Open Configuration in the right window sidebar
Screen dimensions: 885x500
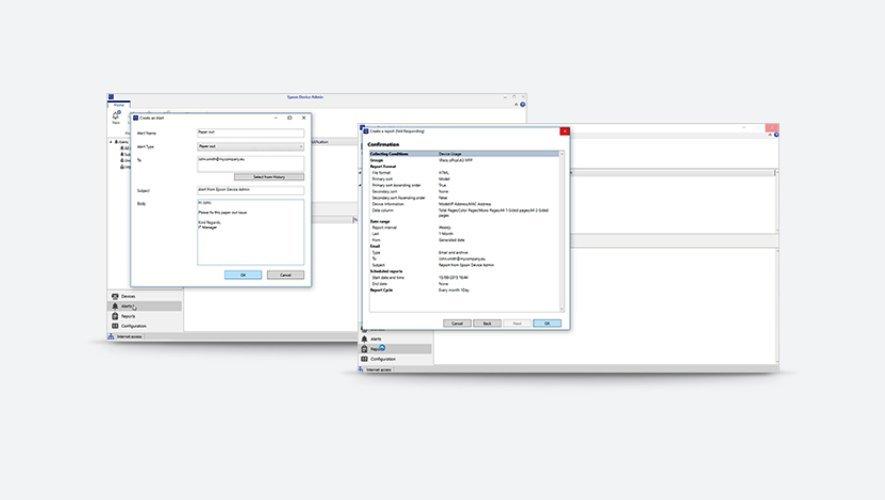(381, 359)
